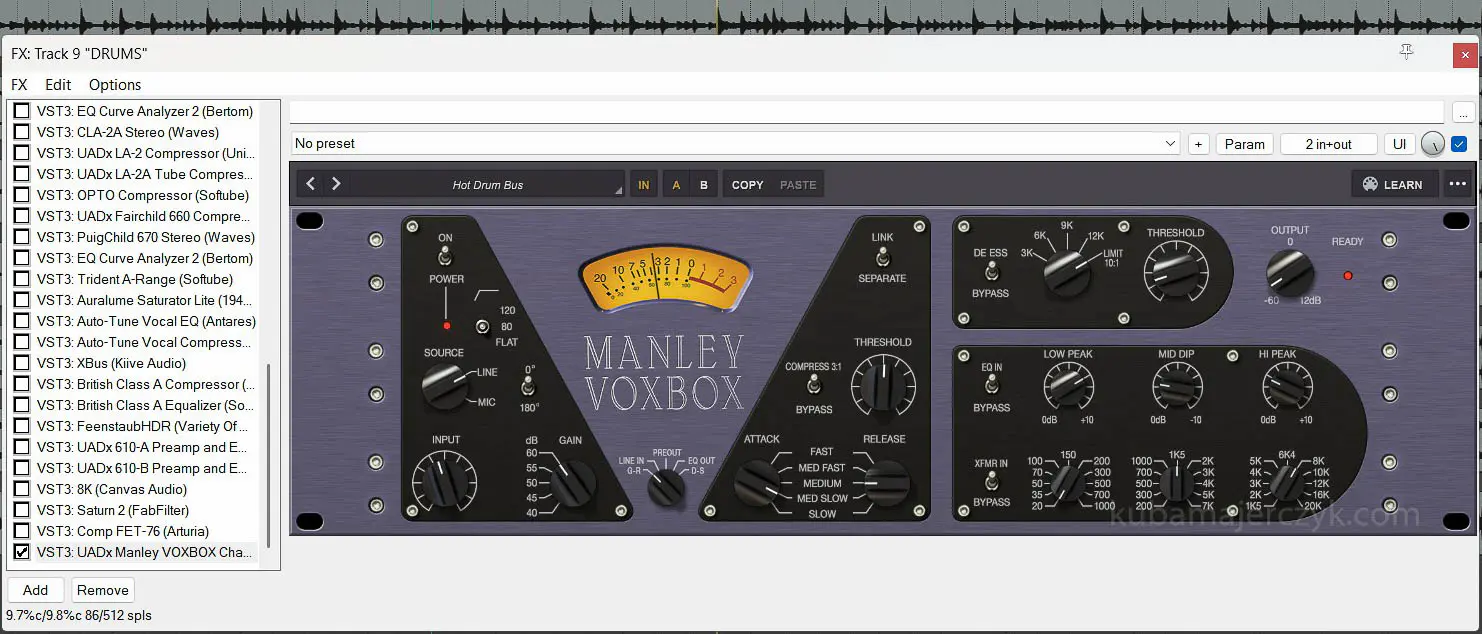This screenshot has height=634, width=1482.
Task: Click the wet/dry mix knob
Action: tap(1432, 144)
